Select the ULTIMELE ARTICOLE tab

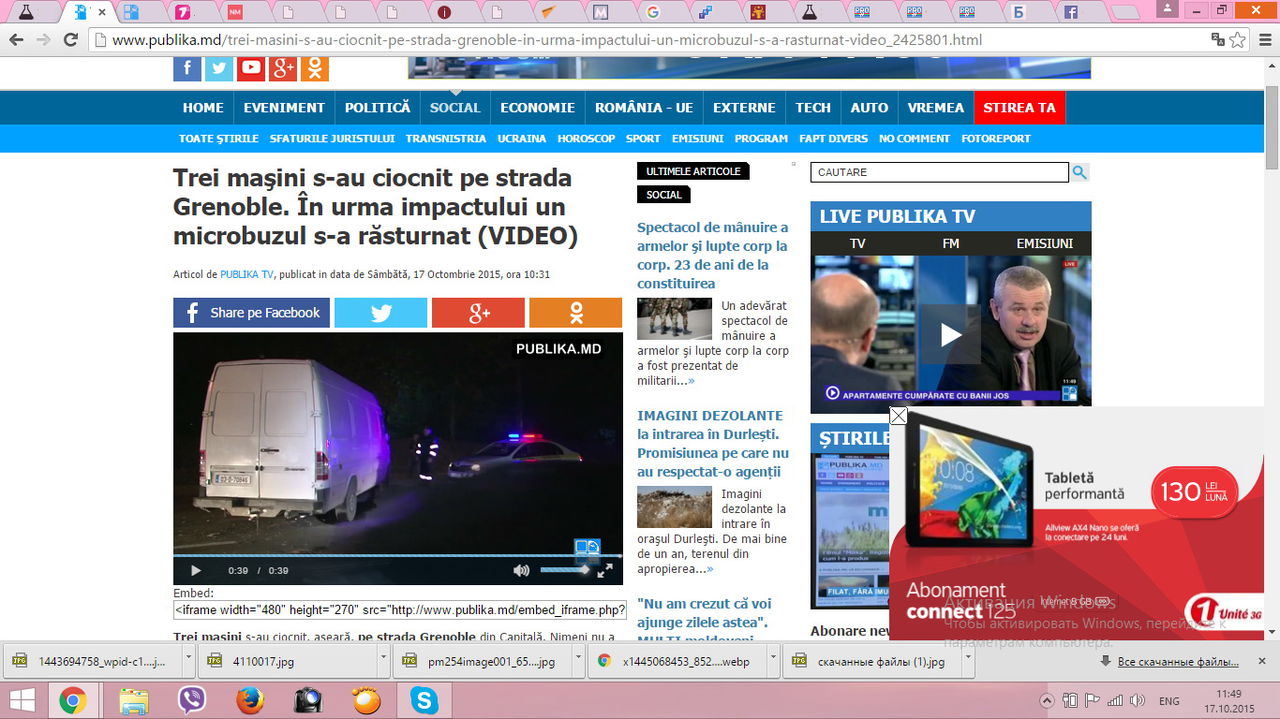pos(693,171)
